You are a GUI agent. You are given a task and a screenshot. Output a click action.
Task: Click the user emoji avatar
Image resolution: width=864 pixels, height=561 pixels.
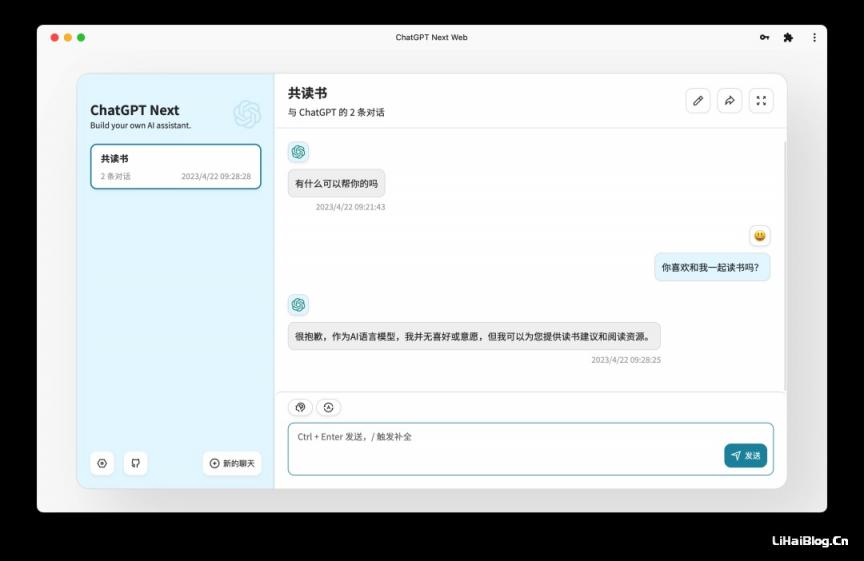coord(760,236)
